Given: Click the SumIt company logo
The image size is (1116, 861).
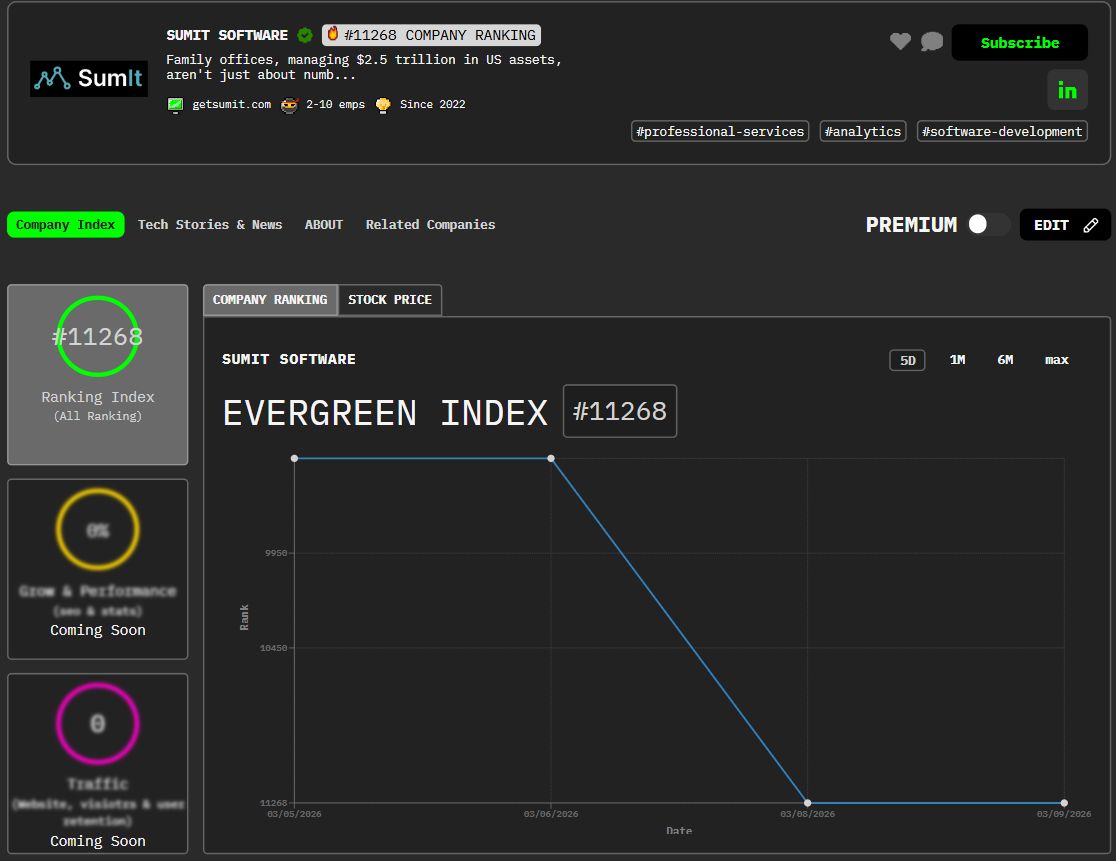Looking at the screenshot, I should click(89, 78).
